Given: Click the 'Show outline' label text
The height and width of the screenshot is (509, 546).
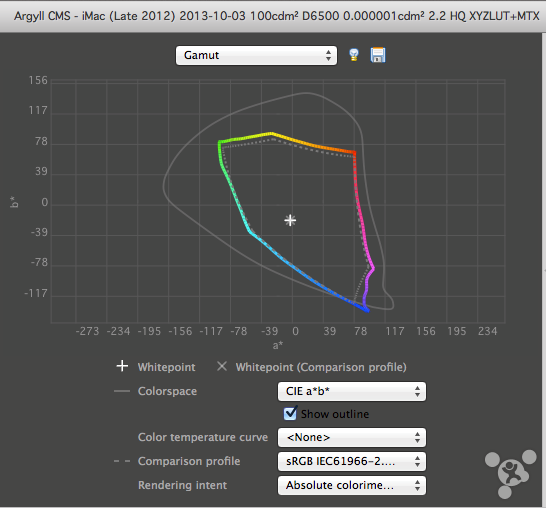Looking at the screenshot, I should [x=335, y=414].
